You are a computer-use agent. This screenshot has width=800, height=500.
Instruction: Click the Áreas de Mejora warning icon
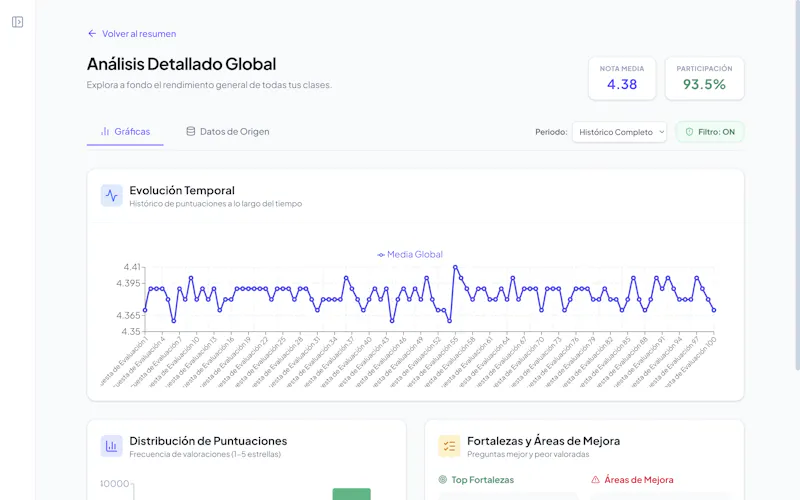pos(595,480)
